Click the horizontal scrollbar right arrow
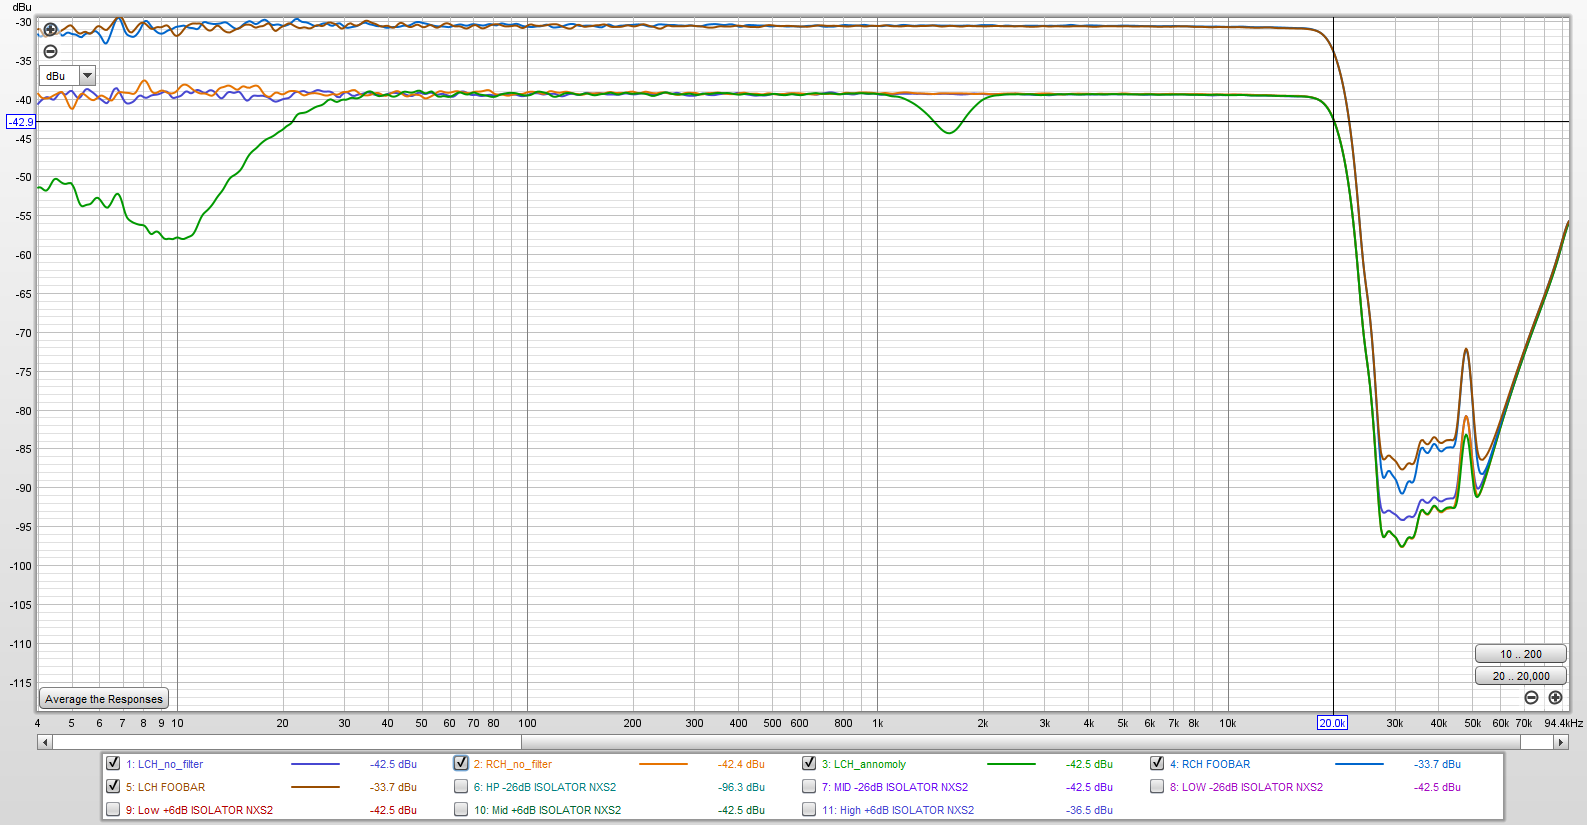 point(1561,742)
